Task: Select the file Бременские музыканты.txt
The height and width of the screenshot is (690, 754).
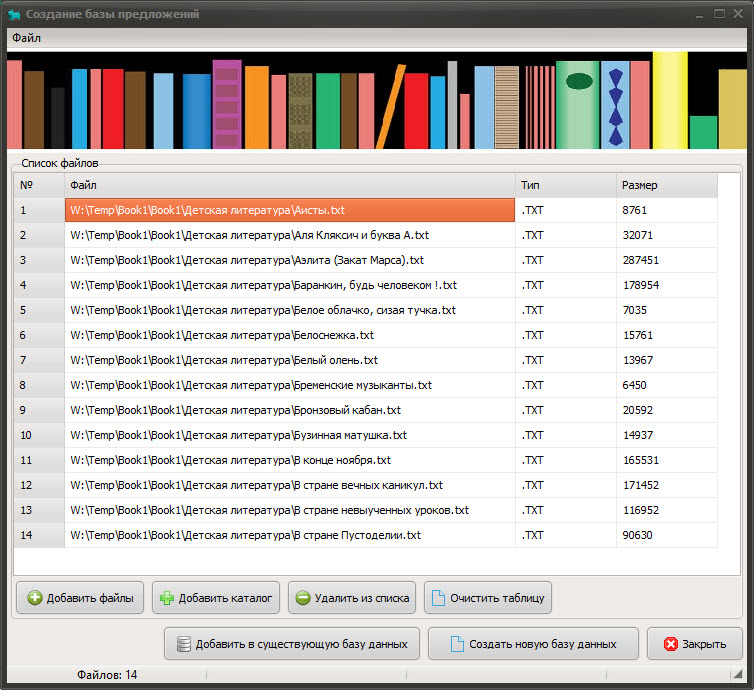Action: point(290,385)
